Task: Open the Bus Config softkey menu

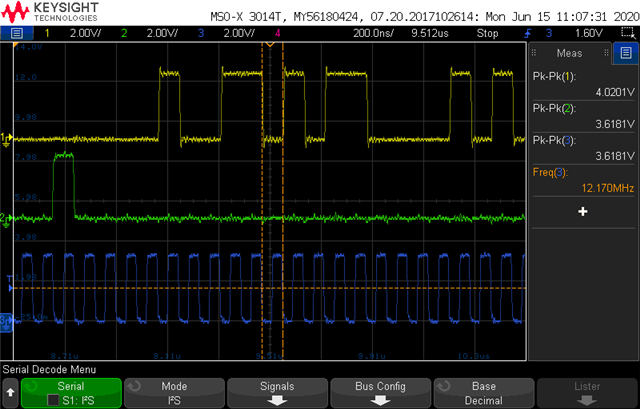Action: (380, 393)
